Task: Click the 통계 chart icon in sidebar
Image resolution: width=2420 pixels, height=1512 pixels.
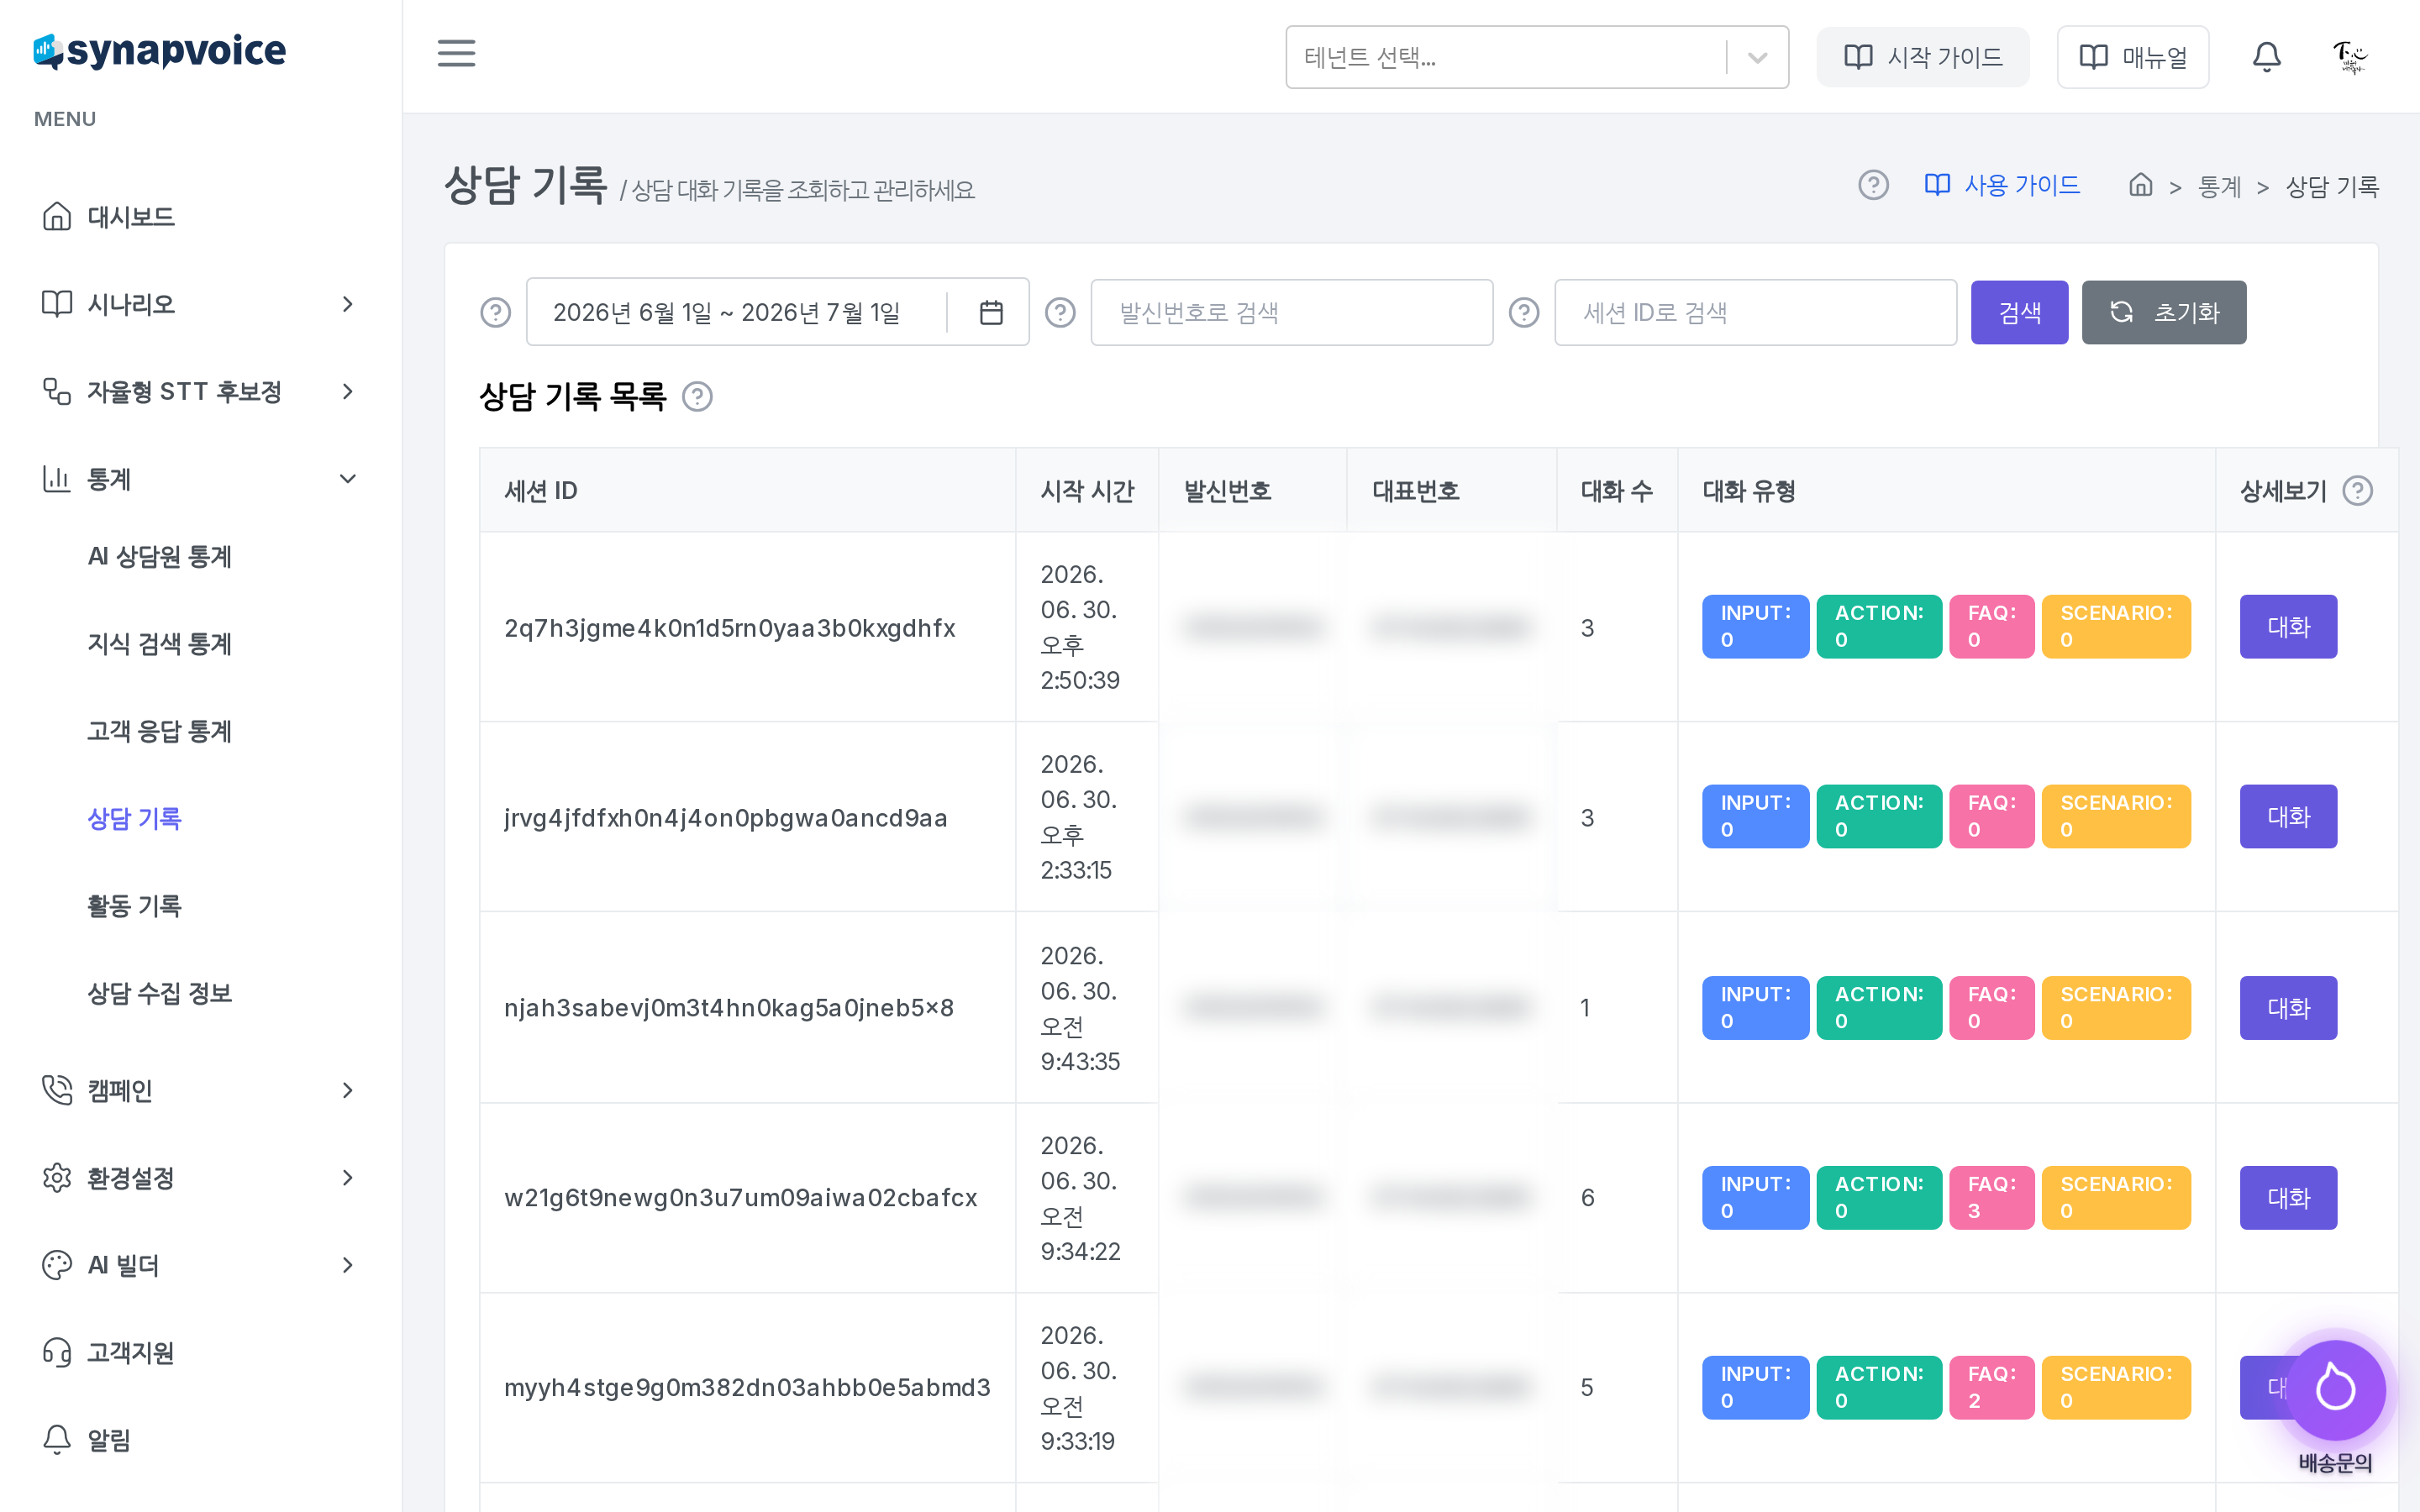Action: pyautogui.click(x=57, y=479)
